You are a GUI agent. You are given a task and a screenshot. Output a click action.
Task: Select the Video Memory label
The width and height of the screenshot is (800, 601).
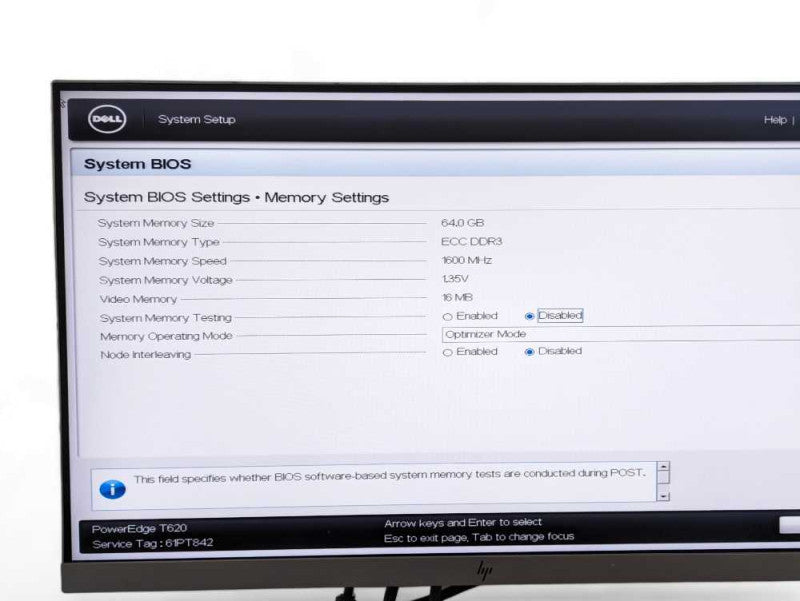pyautogui.click(x=138, y=299)
